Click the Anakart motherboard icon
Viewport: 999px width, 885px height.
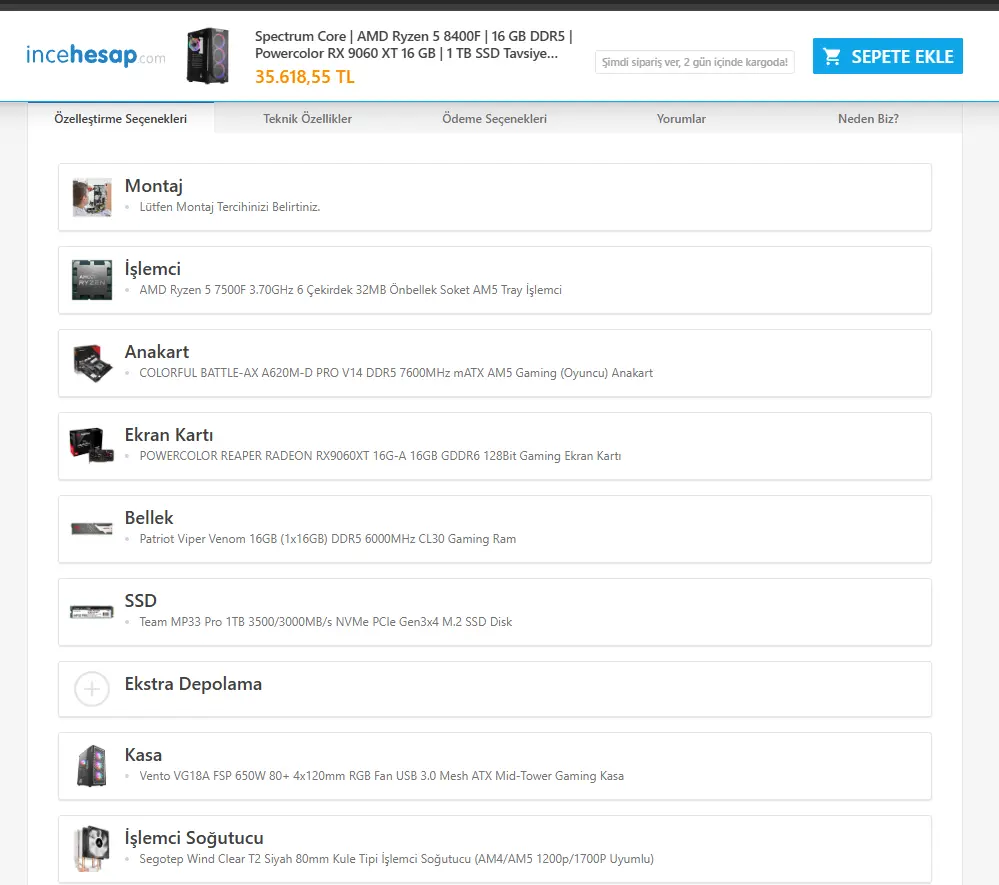(x=92, y=363)
